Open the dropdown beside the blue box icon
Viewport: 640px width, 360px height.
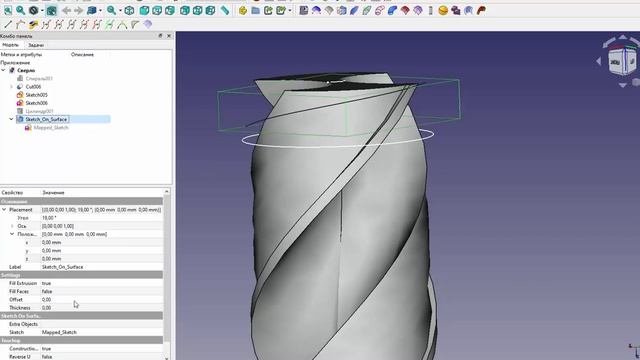[100, 11]
